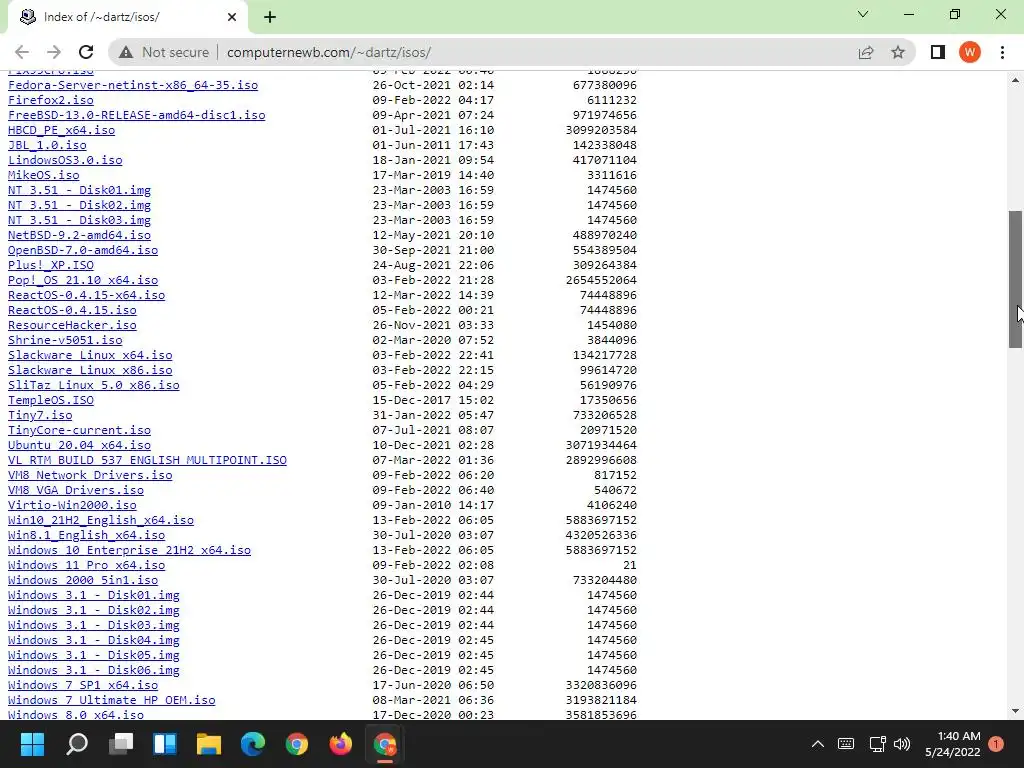Open the W profile avatar menu
The width and height of the screenshot is (1024, 768).
pos(970,52)
